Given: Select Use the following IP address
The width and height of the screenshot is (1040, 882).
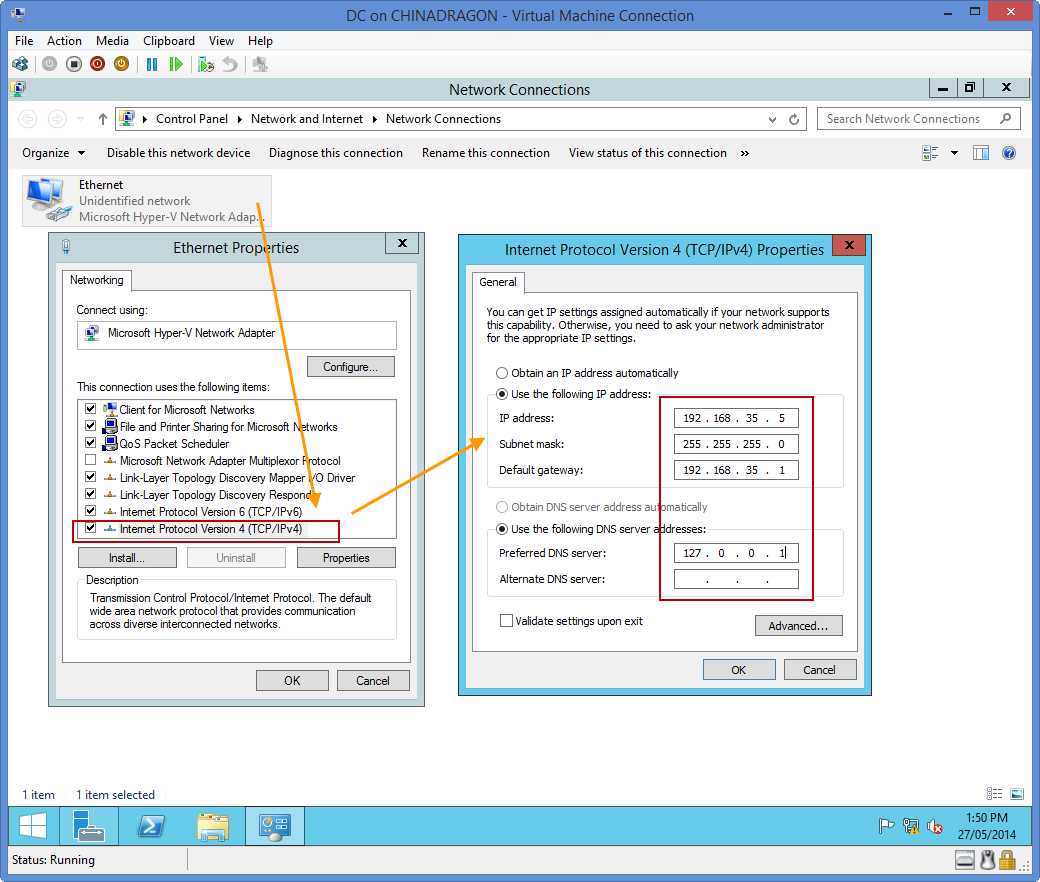Looking at the screenshot, I should 502,394.
